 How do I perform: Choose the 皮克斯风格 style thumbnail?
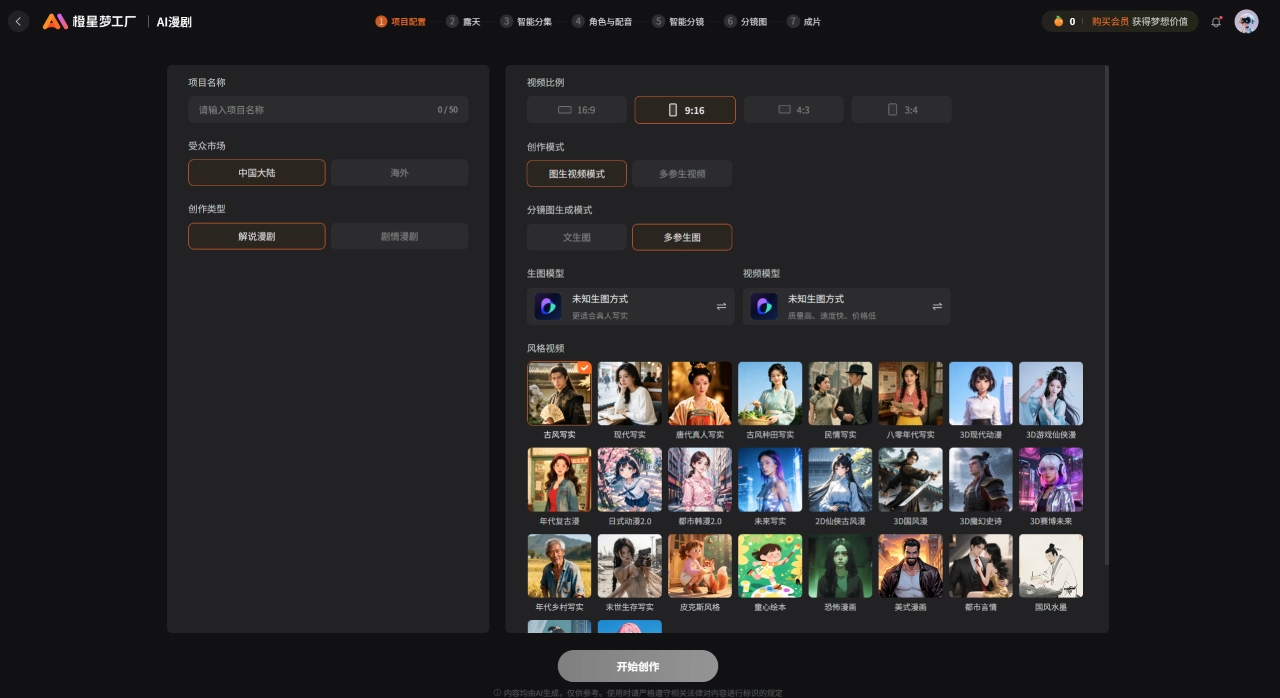pos(700,566)
